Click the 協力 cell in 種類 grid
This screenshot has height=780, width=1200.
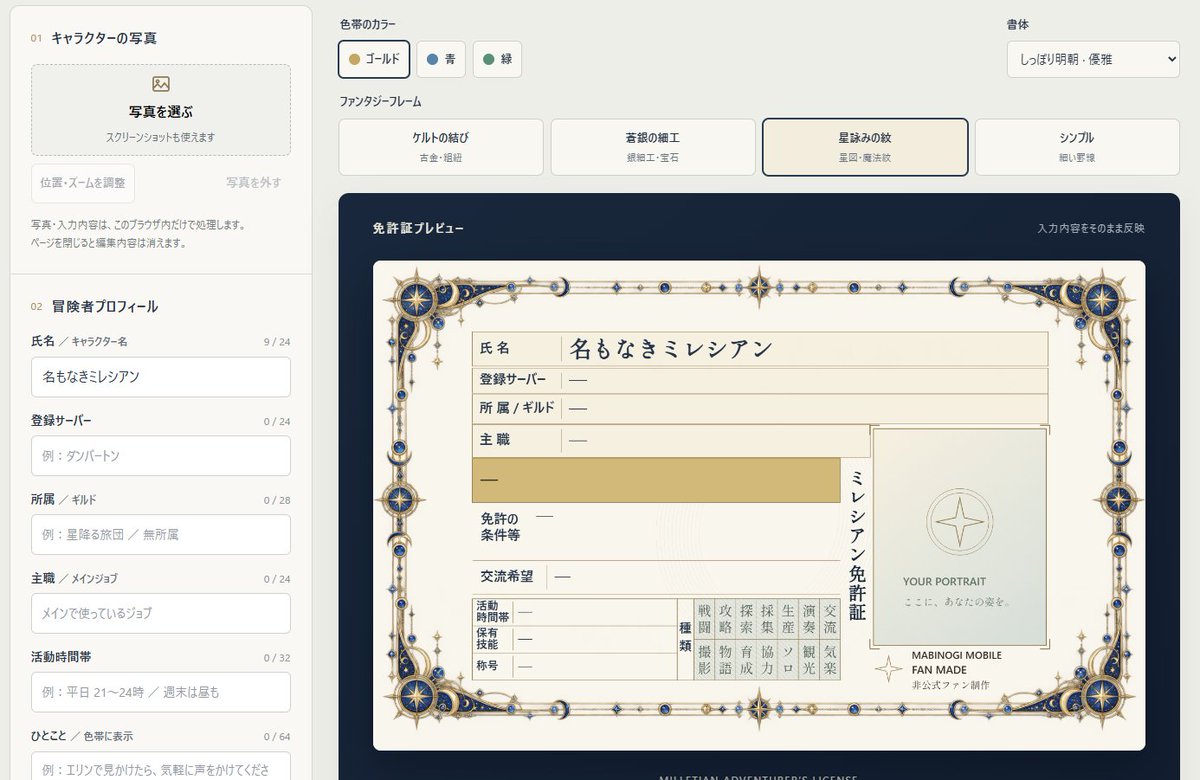tap(767, 660)
